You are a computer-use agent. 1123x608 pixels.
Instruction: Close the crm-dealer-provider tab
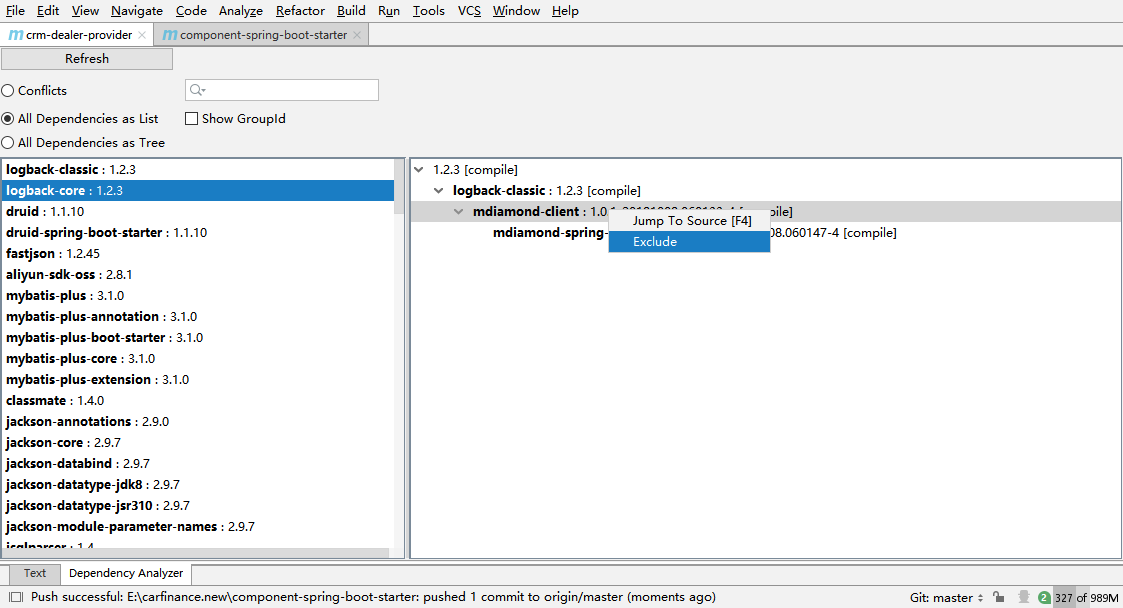(142, 35)
